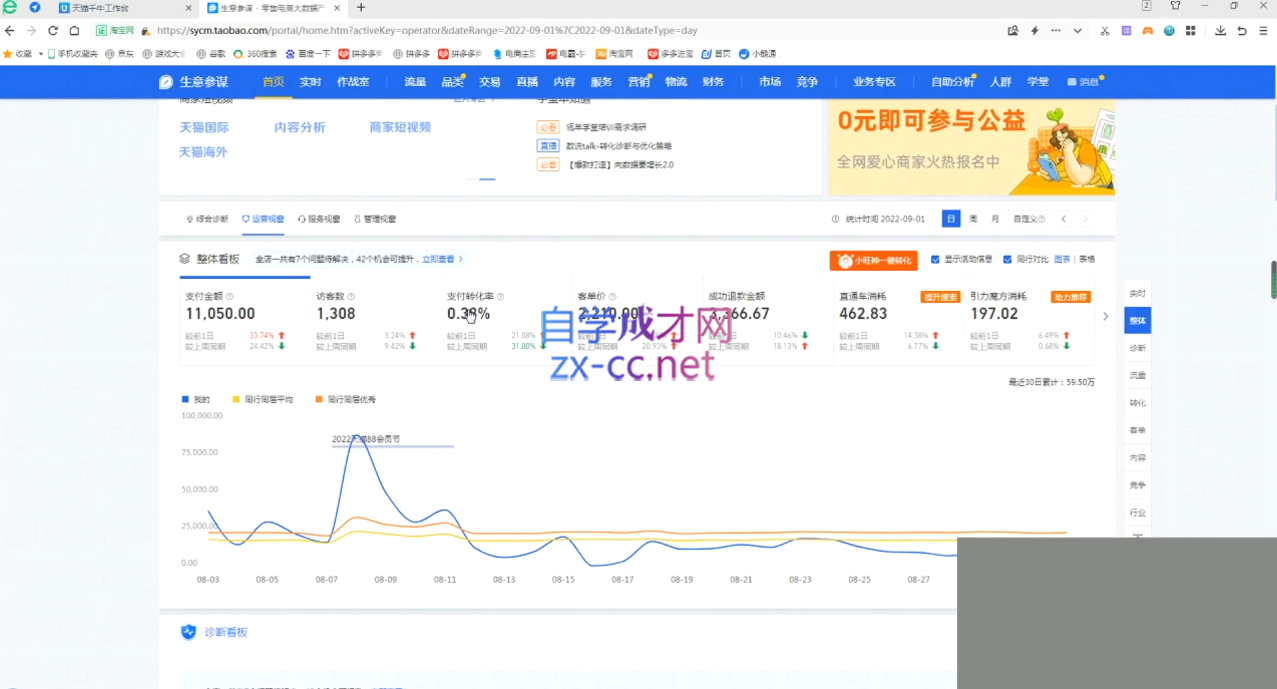Click the browser home icon
Screen dimensions: 1277x689
click(x=74, y=31)
